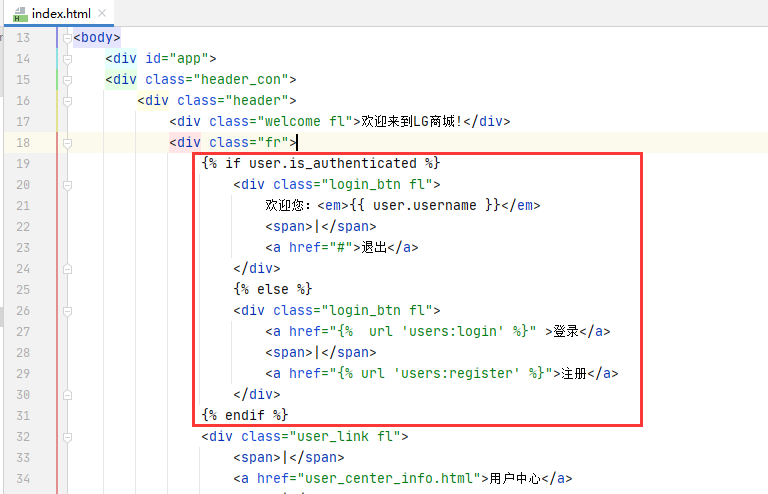The image size is (768, 494).
Task: Collapse the header_con div fold on line 15
Action: [68, 80]
